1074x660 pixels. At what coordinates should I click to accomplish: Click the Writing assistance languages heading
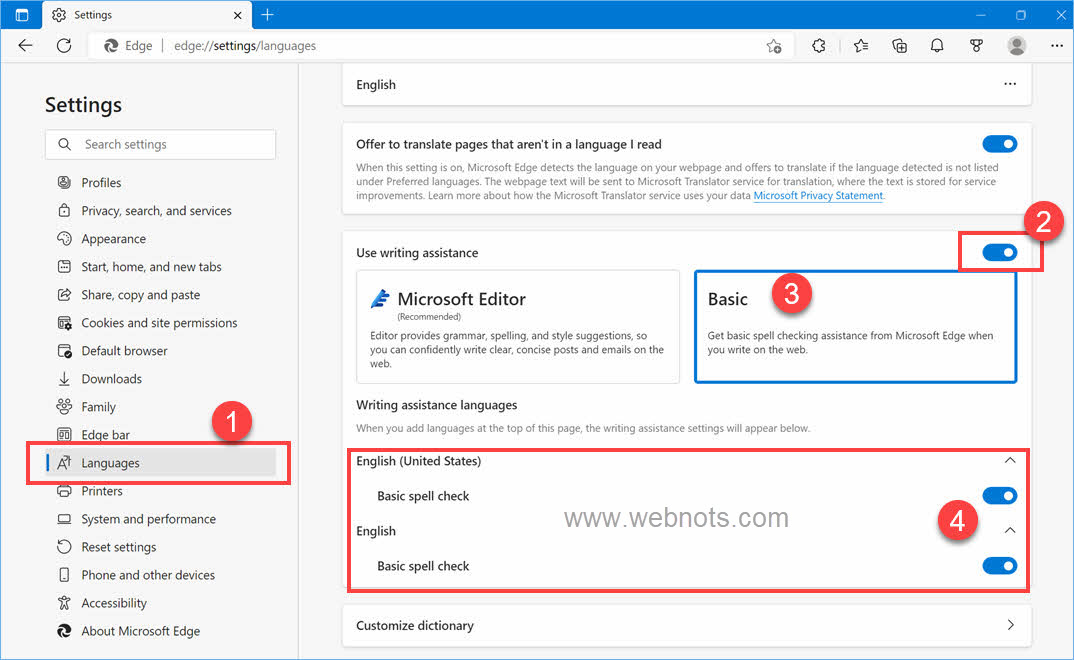[436, 405]
